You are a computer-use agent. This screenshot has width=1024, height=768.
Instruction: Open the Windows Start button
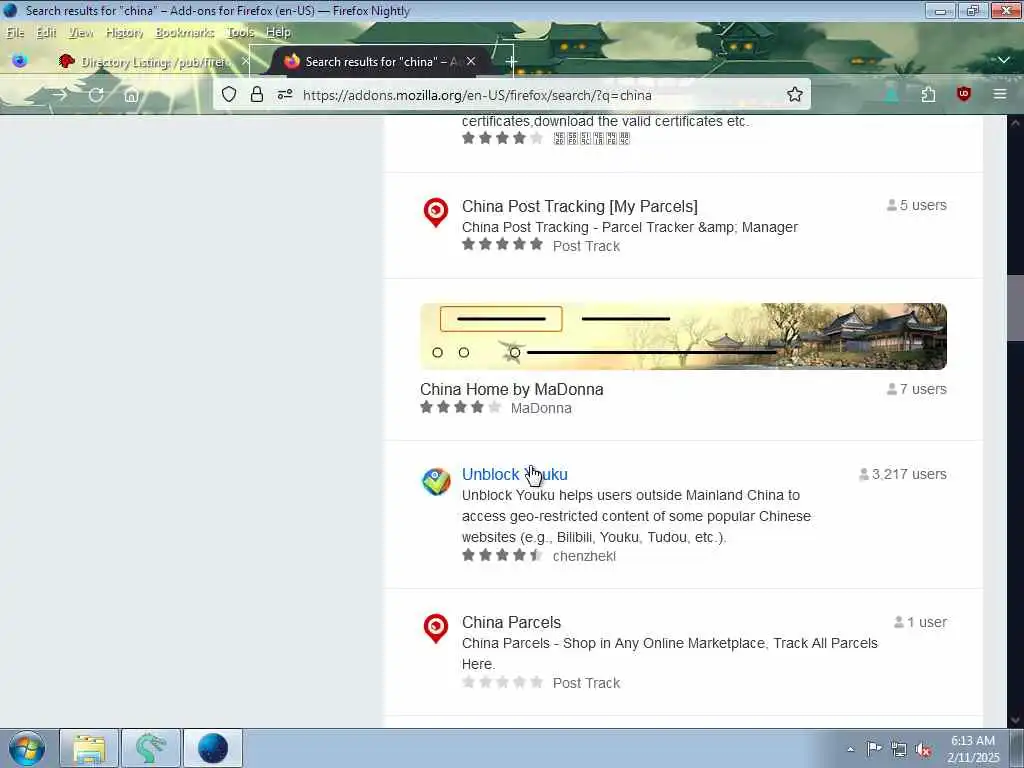pos(27,748)
